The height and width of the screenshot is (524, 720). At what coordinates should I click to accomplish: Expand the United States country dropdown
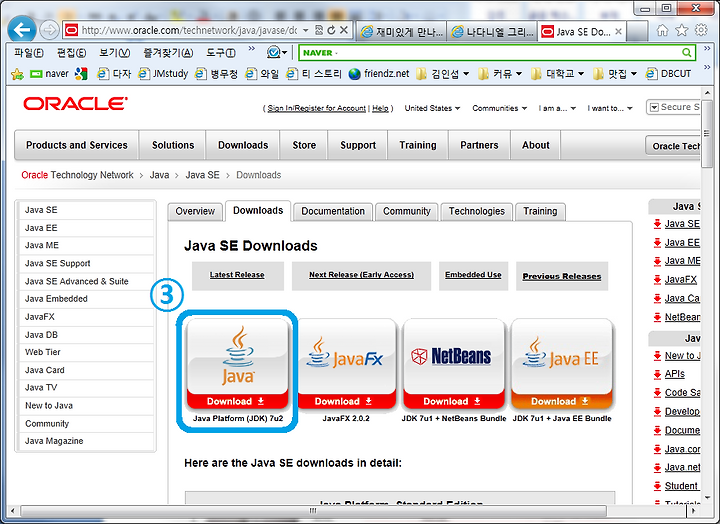(432, 108)
